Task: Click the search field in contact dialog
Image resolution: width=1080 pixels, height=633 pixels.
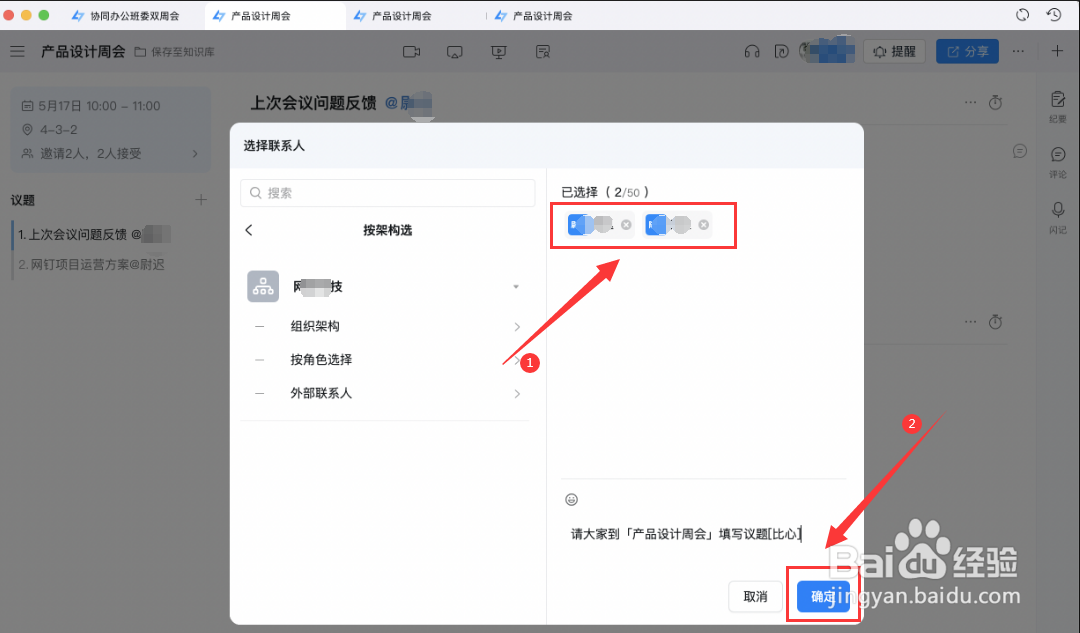Action: coord(387,193)
